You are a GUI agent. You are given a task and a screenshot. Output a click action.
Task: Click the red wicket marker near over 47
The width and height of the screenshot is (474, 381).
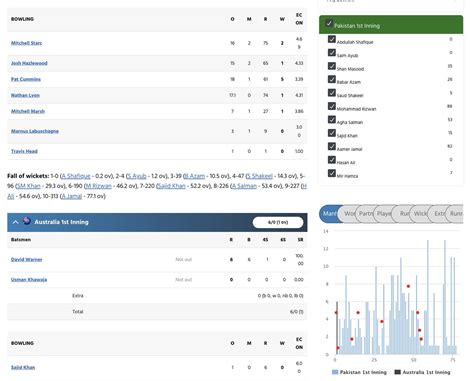(x=408, y=286)
